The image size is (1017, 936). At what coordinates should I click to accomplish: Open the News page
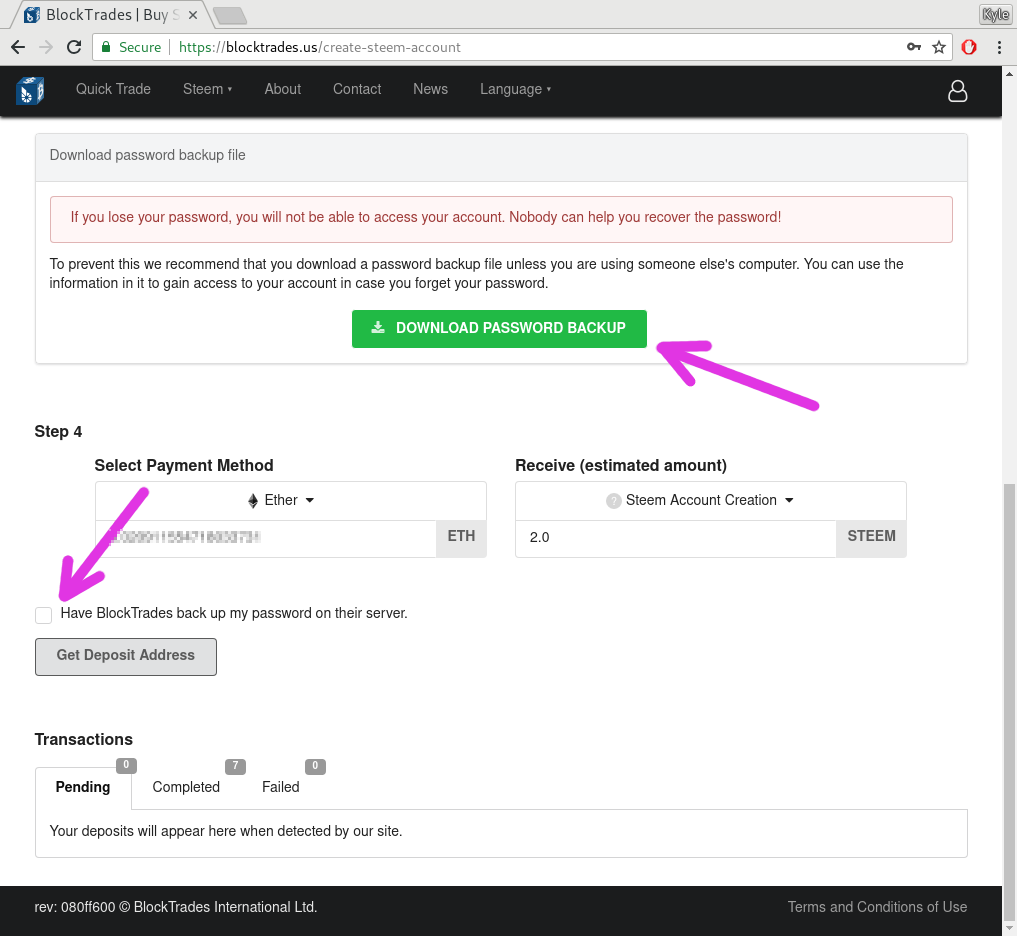430,89
